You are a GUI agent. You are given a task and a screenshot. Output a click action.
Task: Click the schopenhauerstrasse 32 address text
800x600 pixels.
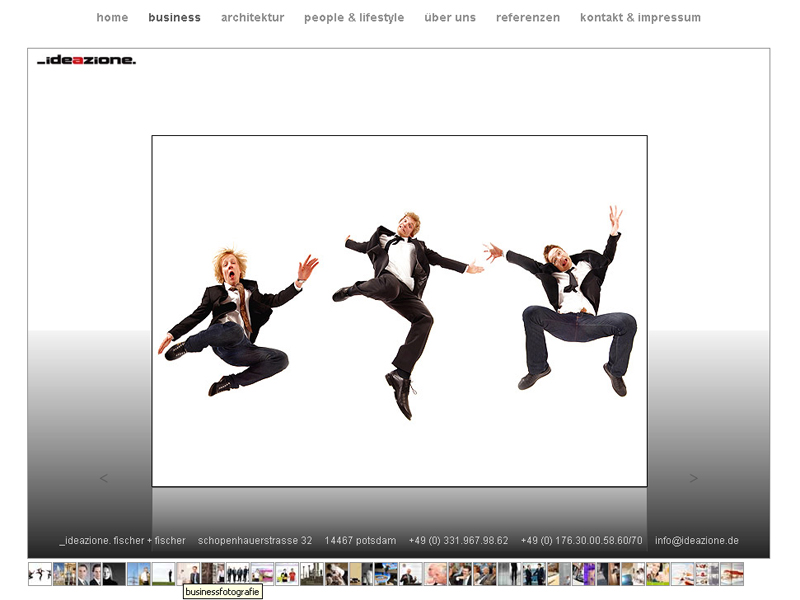pos(255,540)
